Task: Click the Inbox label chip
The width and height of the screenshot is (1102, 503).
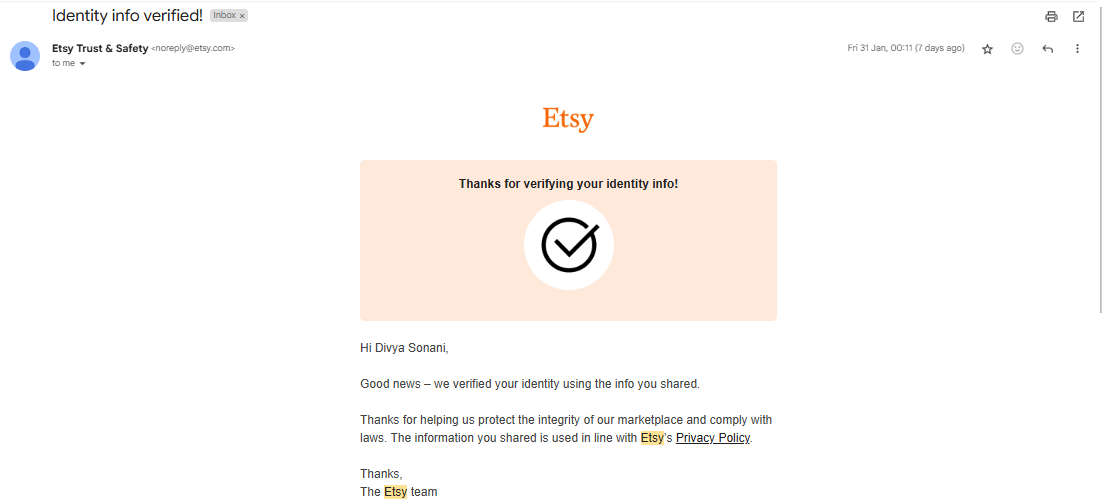Action: click(228, 15)
